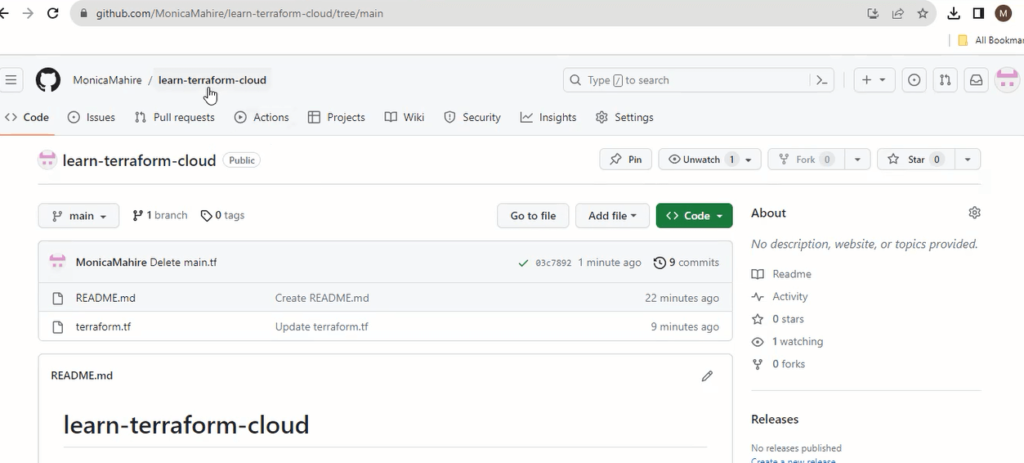Open the Wiki tab
This screenshot has height=463, width=1024.
(404, 118)
